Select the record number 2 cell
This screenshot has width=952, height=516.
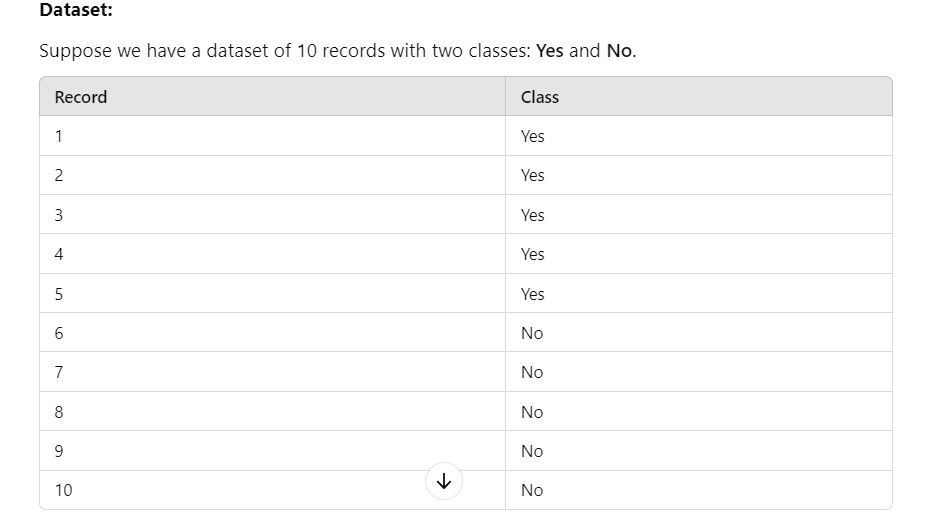59,175
